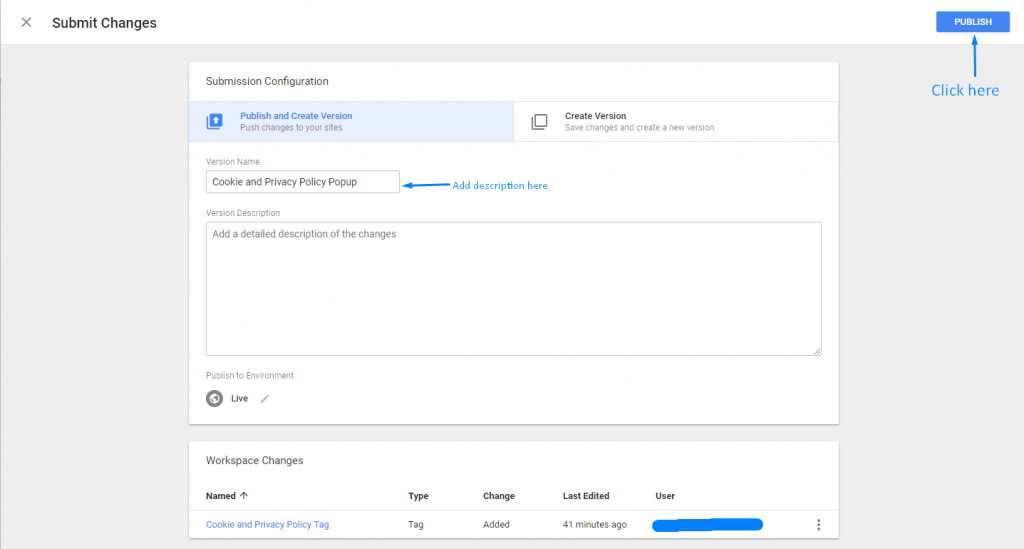The height and width of the screenshot is (549, 1024).
Task: Click the Type column header
Action: [x=418, y=495]
